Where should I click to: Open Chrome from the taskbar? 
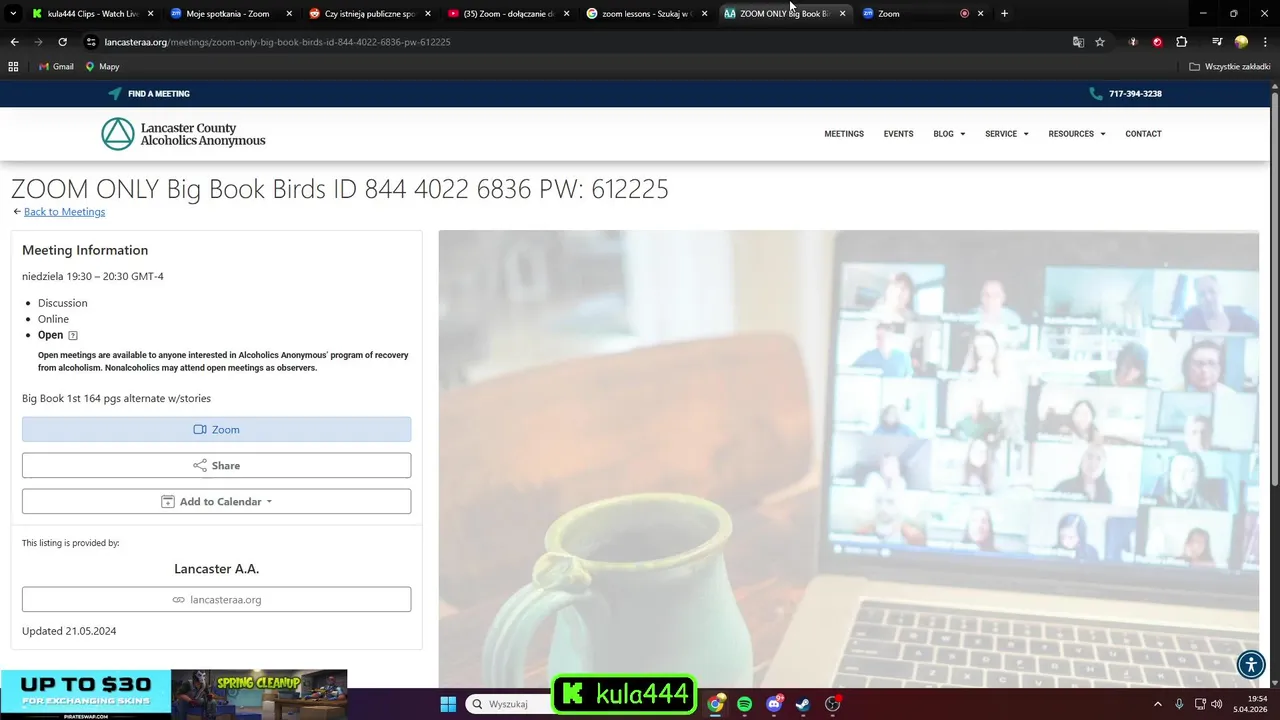click(x=716, y=704)
